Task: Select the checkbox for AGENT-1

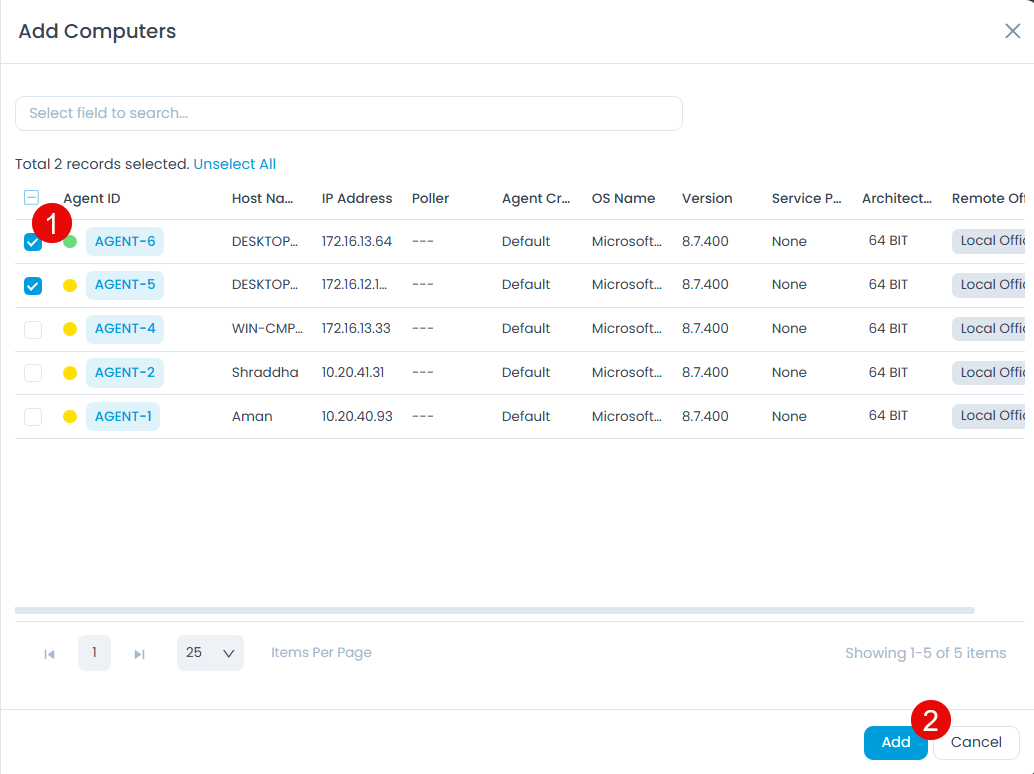Action: coord(33,416)
